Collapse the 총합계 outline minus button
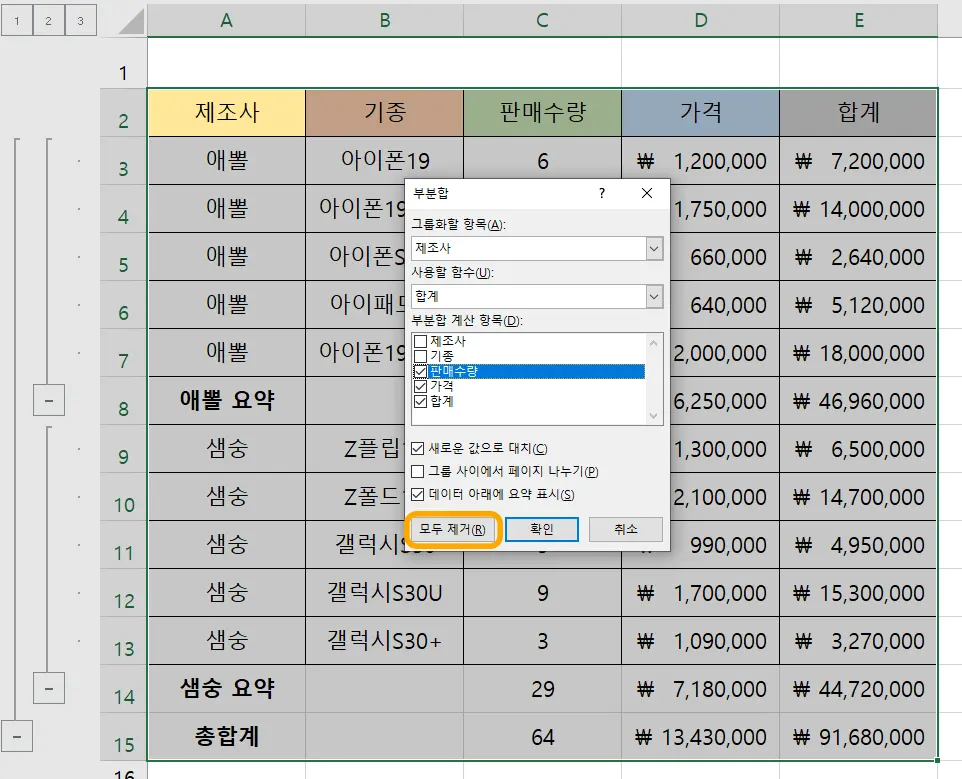This screenshot has height=779, width=962. tap(17, 736)
